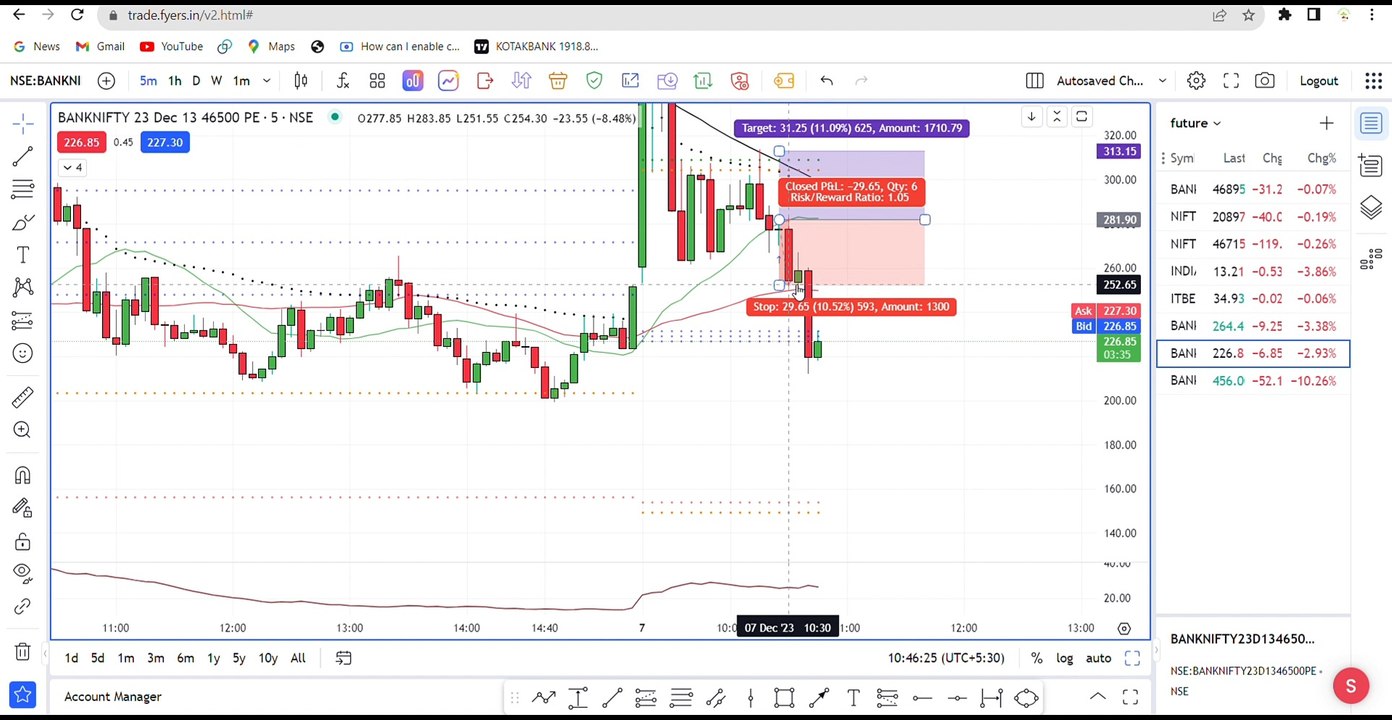
Task: Open the fx indicators menu
Action: 342,81
